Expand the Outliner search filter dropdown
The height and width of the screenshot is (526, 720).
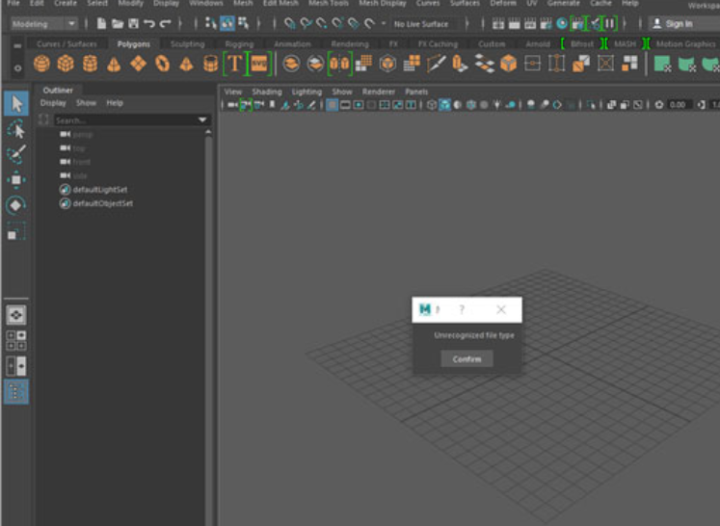tap(203, 120)
